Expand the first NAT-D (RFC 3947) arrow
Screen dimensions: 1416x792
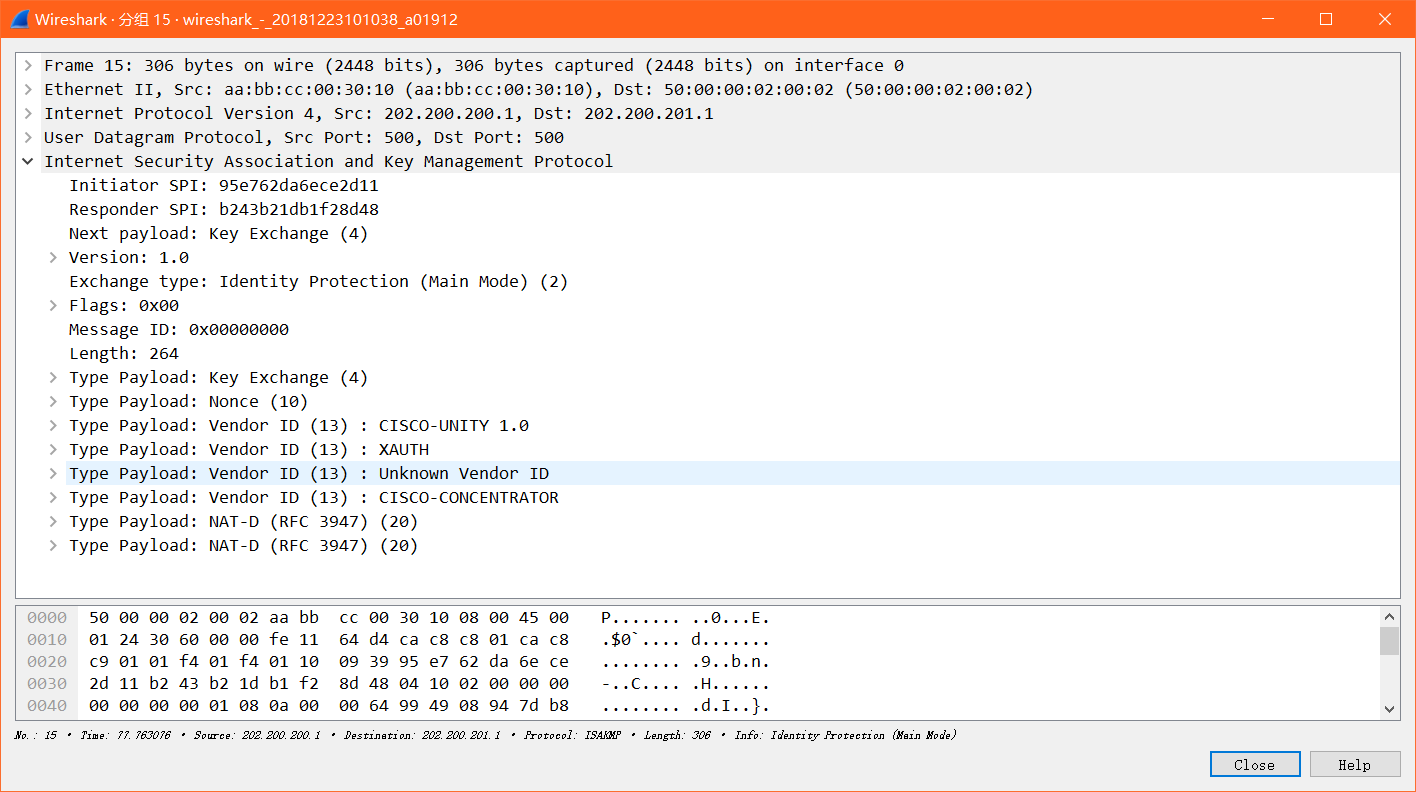pyautogui.click(x=54, y=522)
